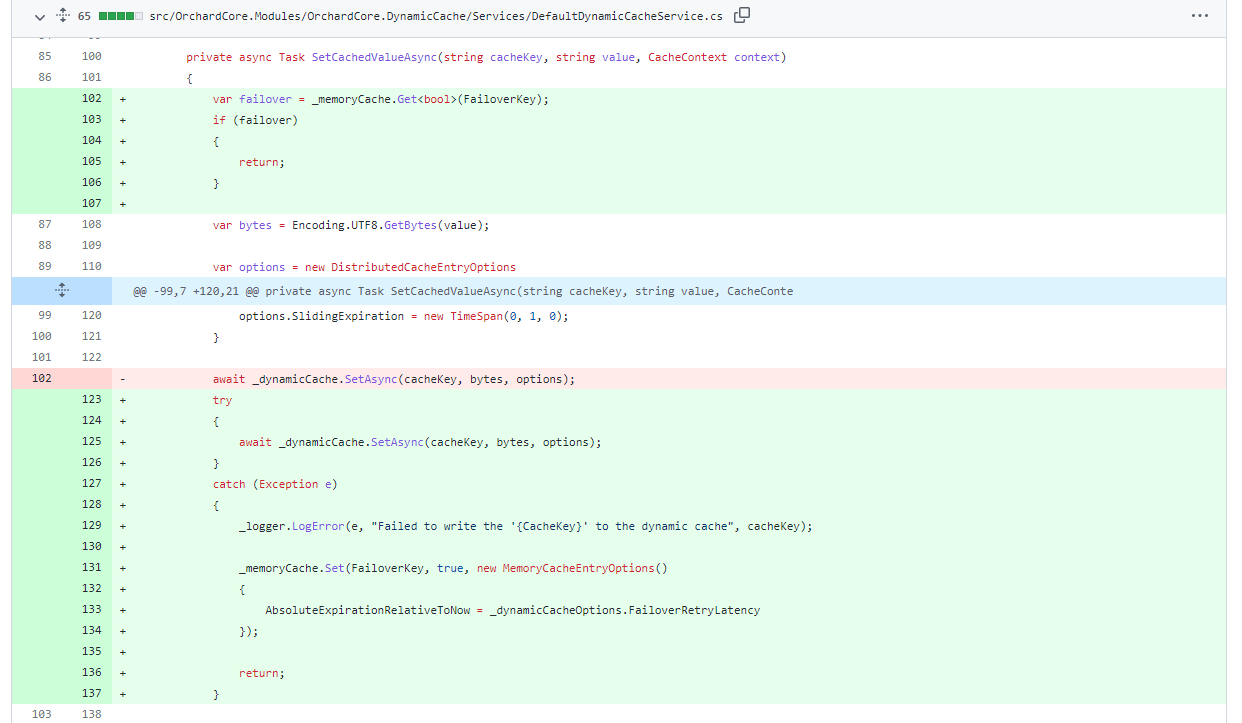Select new line number 103
This screenshot has width=1242, height=723.
pyautogui.click(x=91, y=120)
